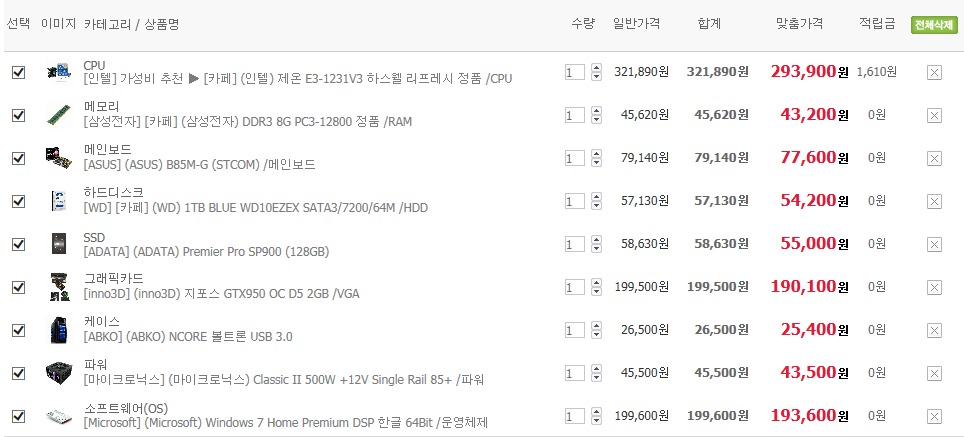This screenshot has width=964, height=437.
Task: Delete the 소프트웨어(OS) row via X icon
Action: click(x=934, y=417)
